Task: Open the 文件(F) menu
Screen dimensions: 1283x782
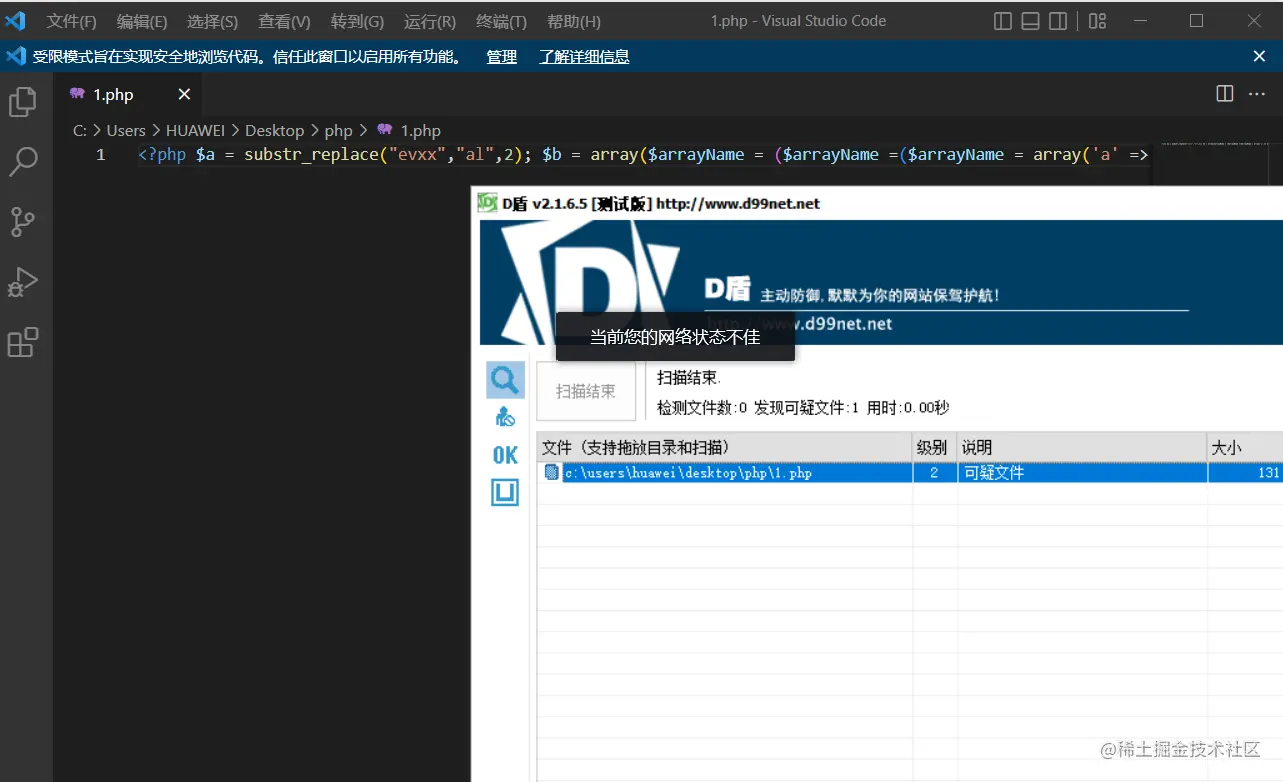Action: 70,20
